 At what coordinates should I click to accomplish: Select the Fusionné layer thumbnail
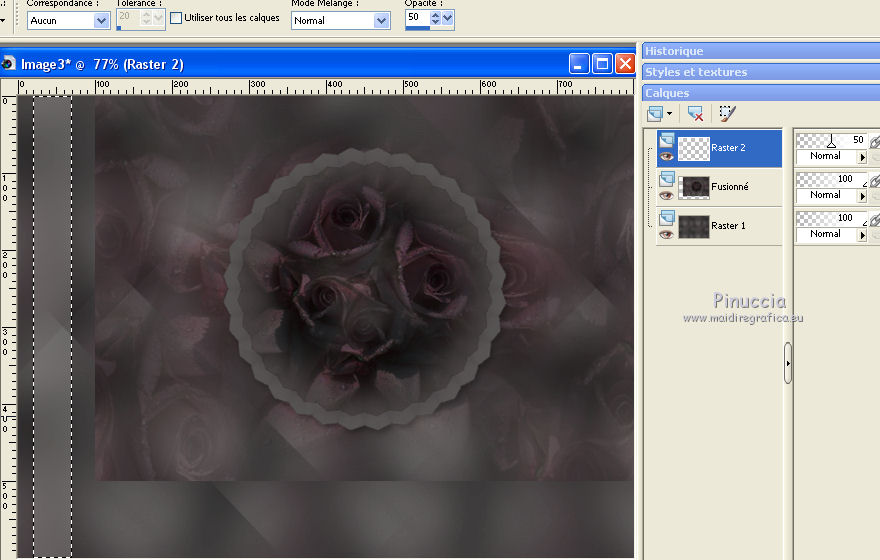694,187
